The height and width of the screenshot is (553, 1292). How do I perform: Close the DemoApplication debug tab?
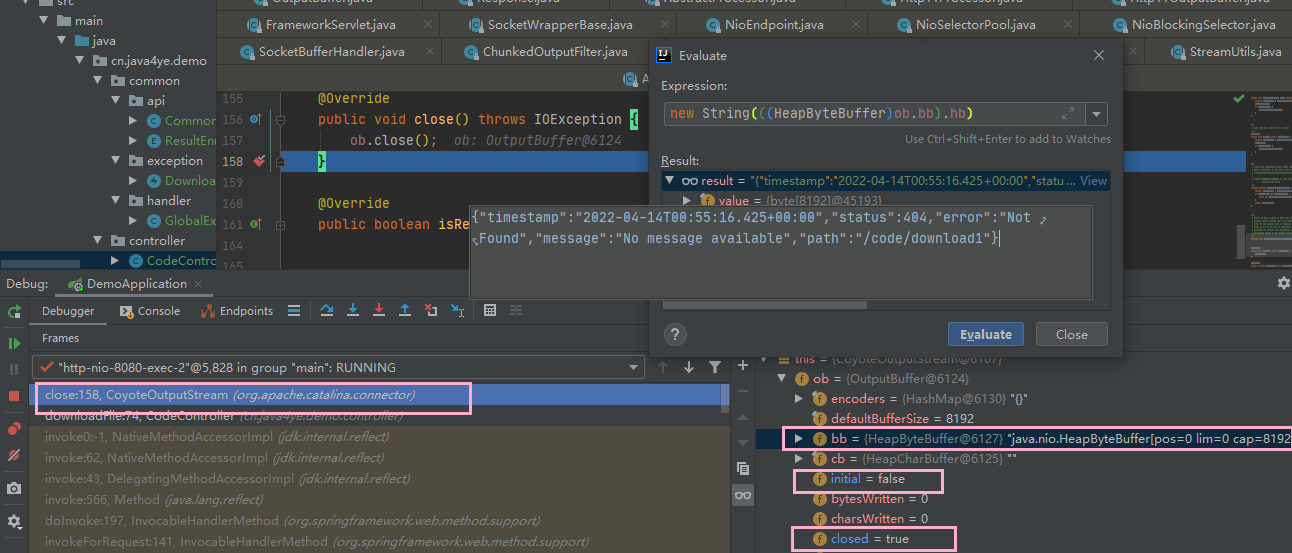pos(197,284)
